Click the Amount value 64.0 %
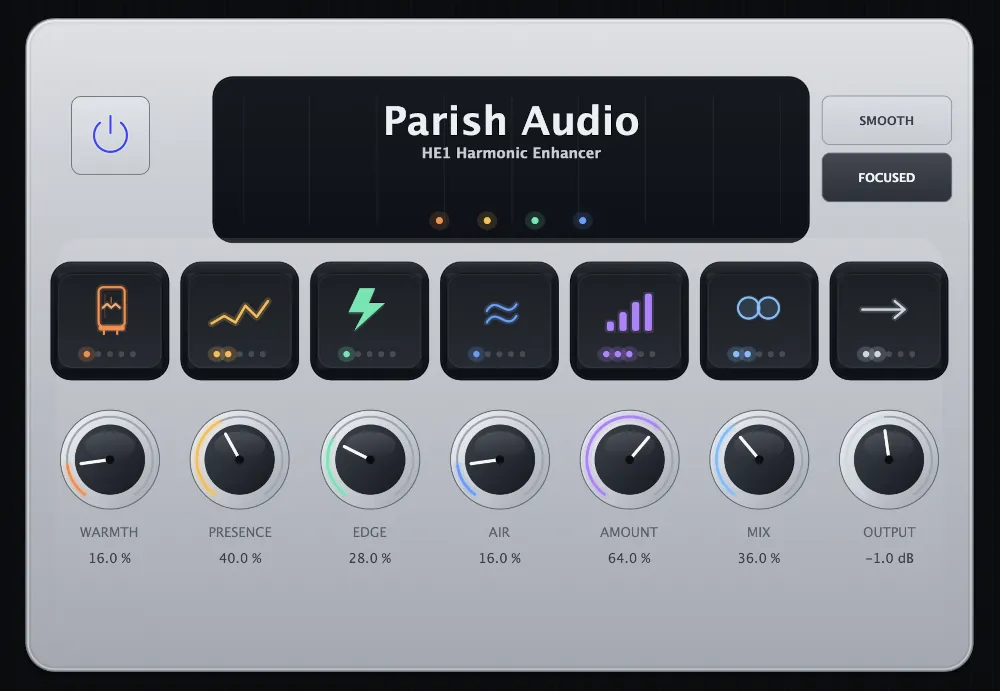 tap(629, 558)
